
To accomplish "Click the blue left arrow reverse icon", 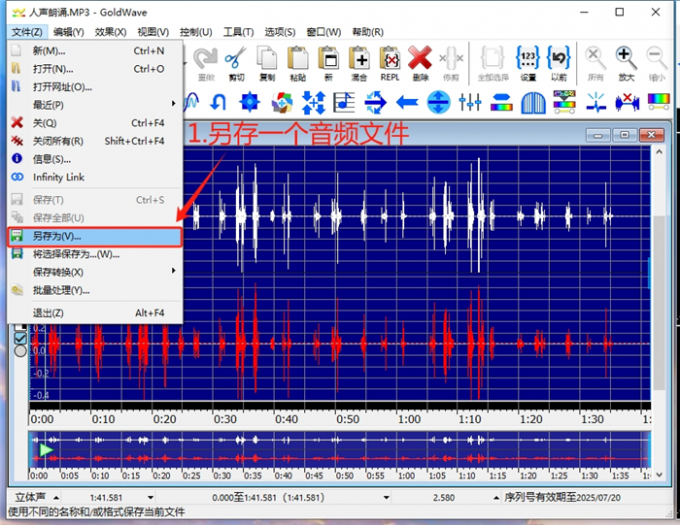I will pyautogui.click(x=407, y=103).
